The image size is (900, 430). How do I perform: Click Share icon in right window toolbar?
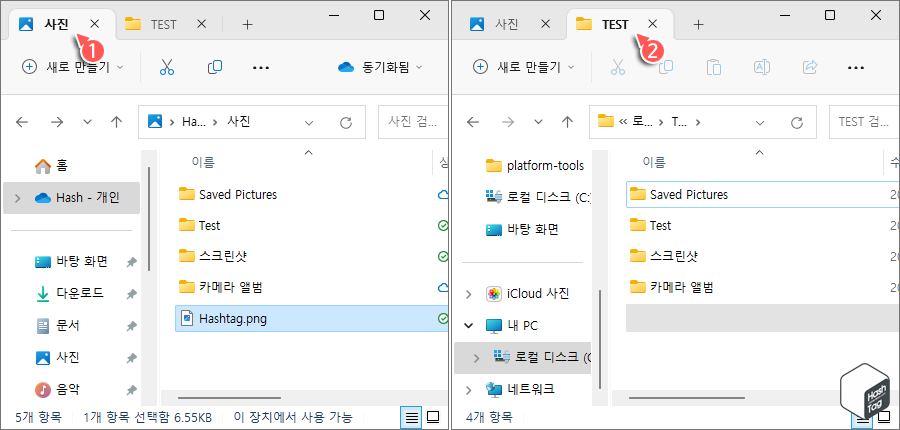point(810,67)
